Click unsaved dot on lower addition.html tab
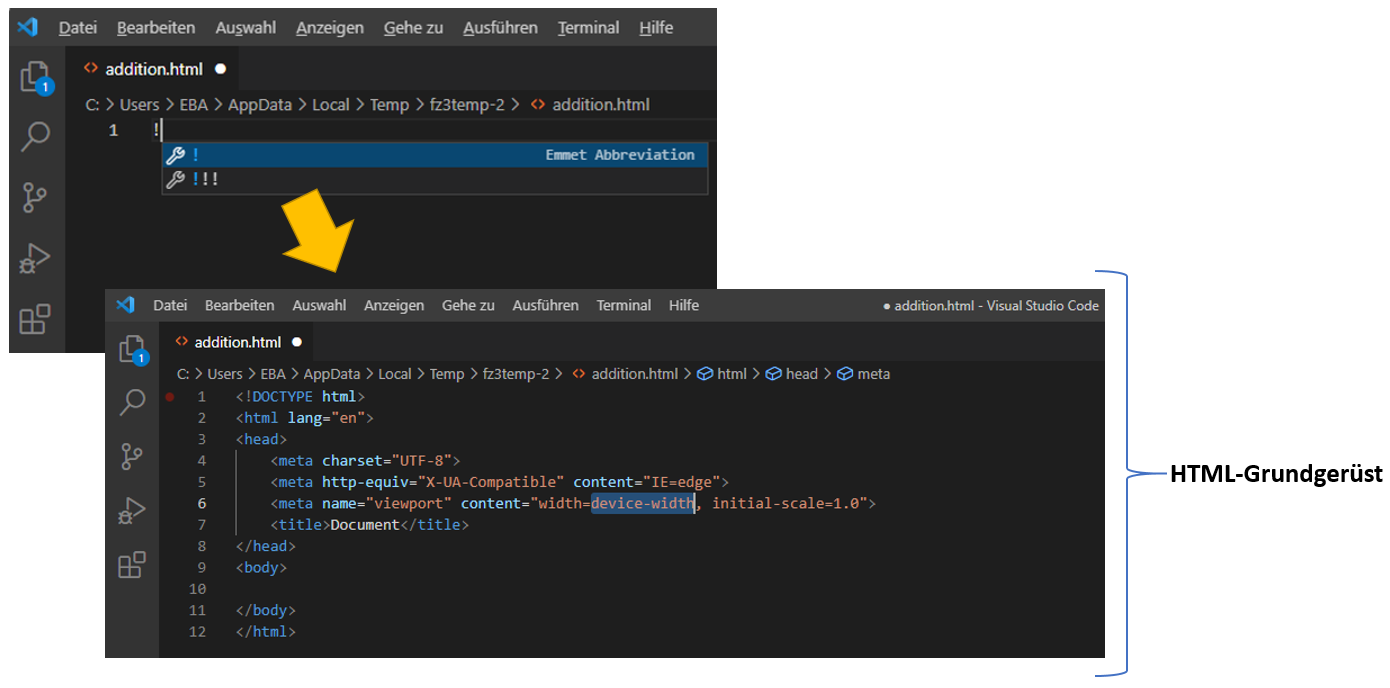Image resolution: width=1390 pixels, height=688 pixels. coord(297,342)
